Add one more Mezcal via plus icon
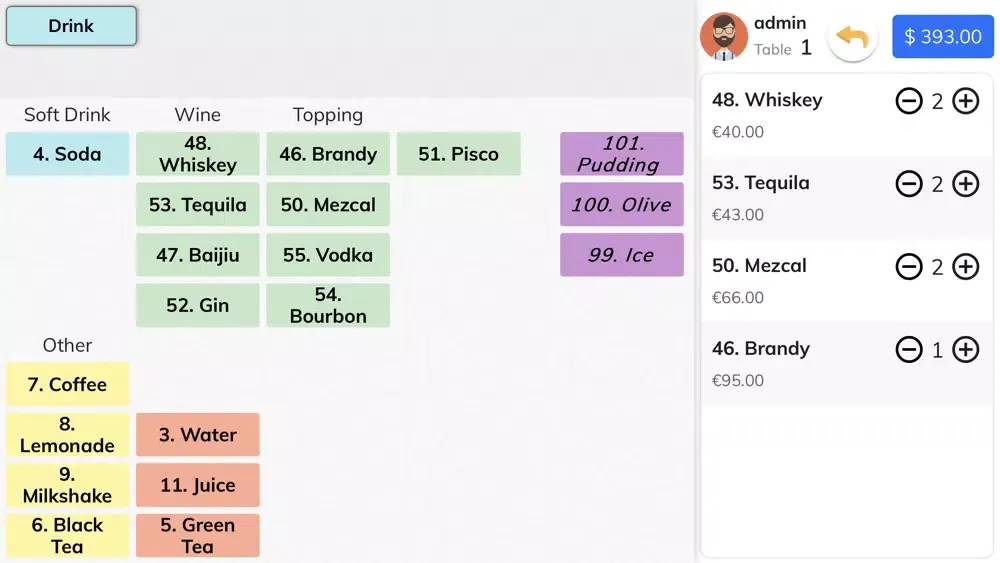Image resolution: width=1000 pixels, height=563 pixels. click(x=965, y=267)
